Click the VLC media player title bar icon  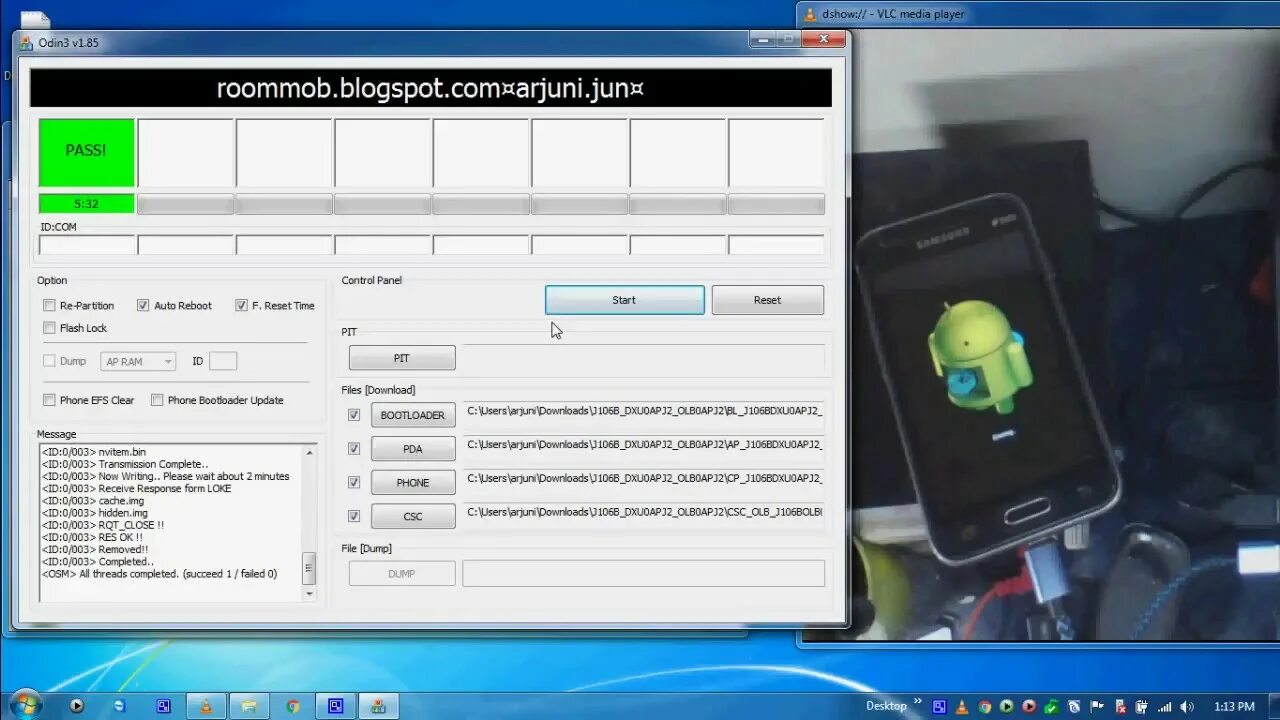[x=809, y=14]
